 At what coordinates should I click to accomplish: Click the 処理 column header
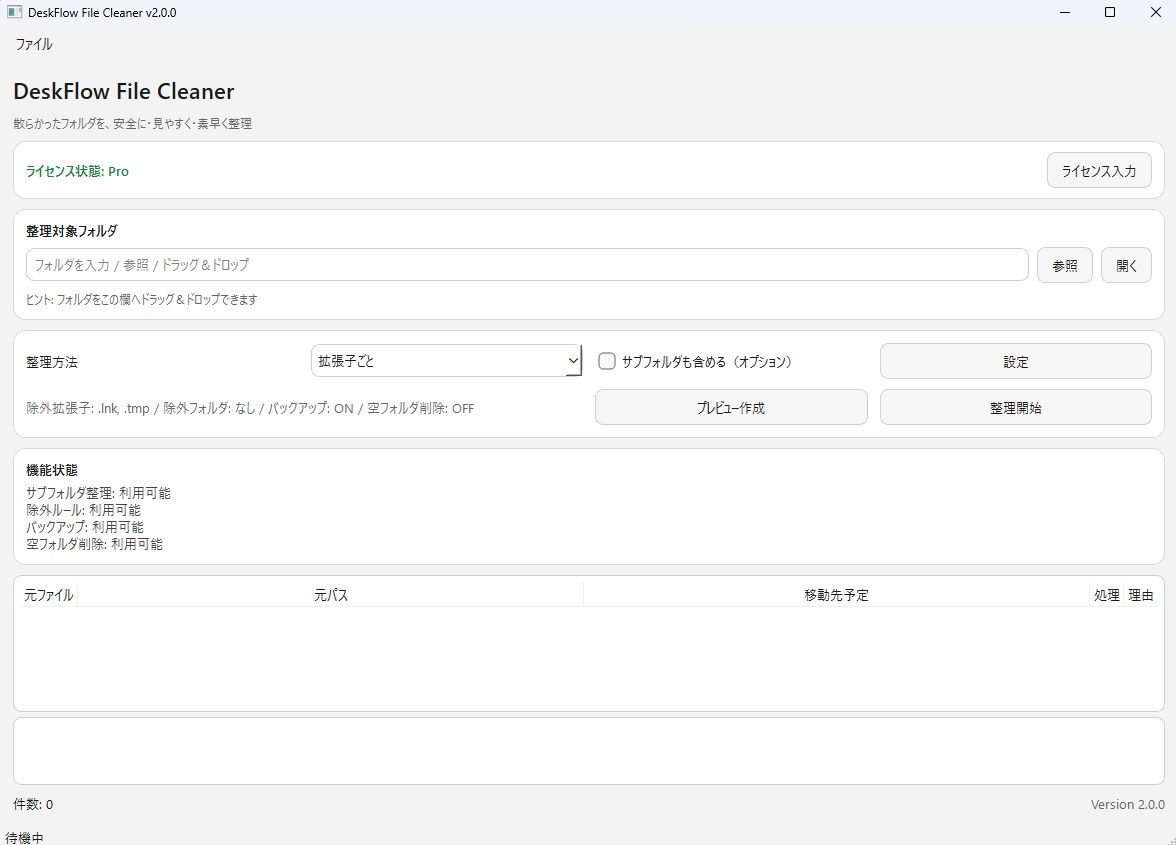1106,595
